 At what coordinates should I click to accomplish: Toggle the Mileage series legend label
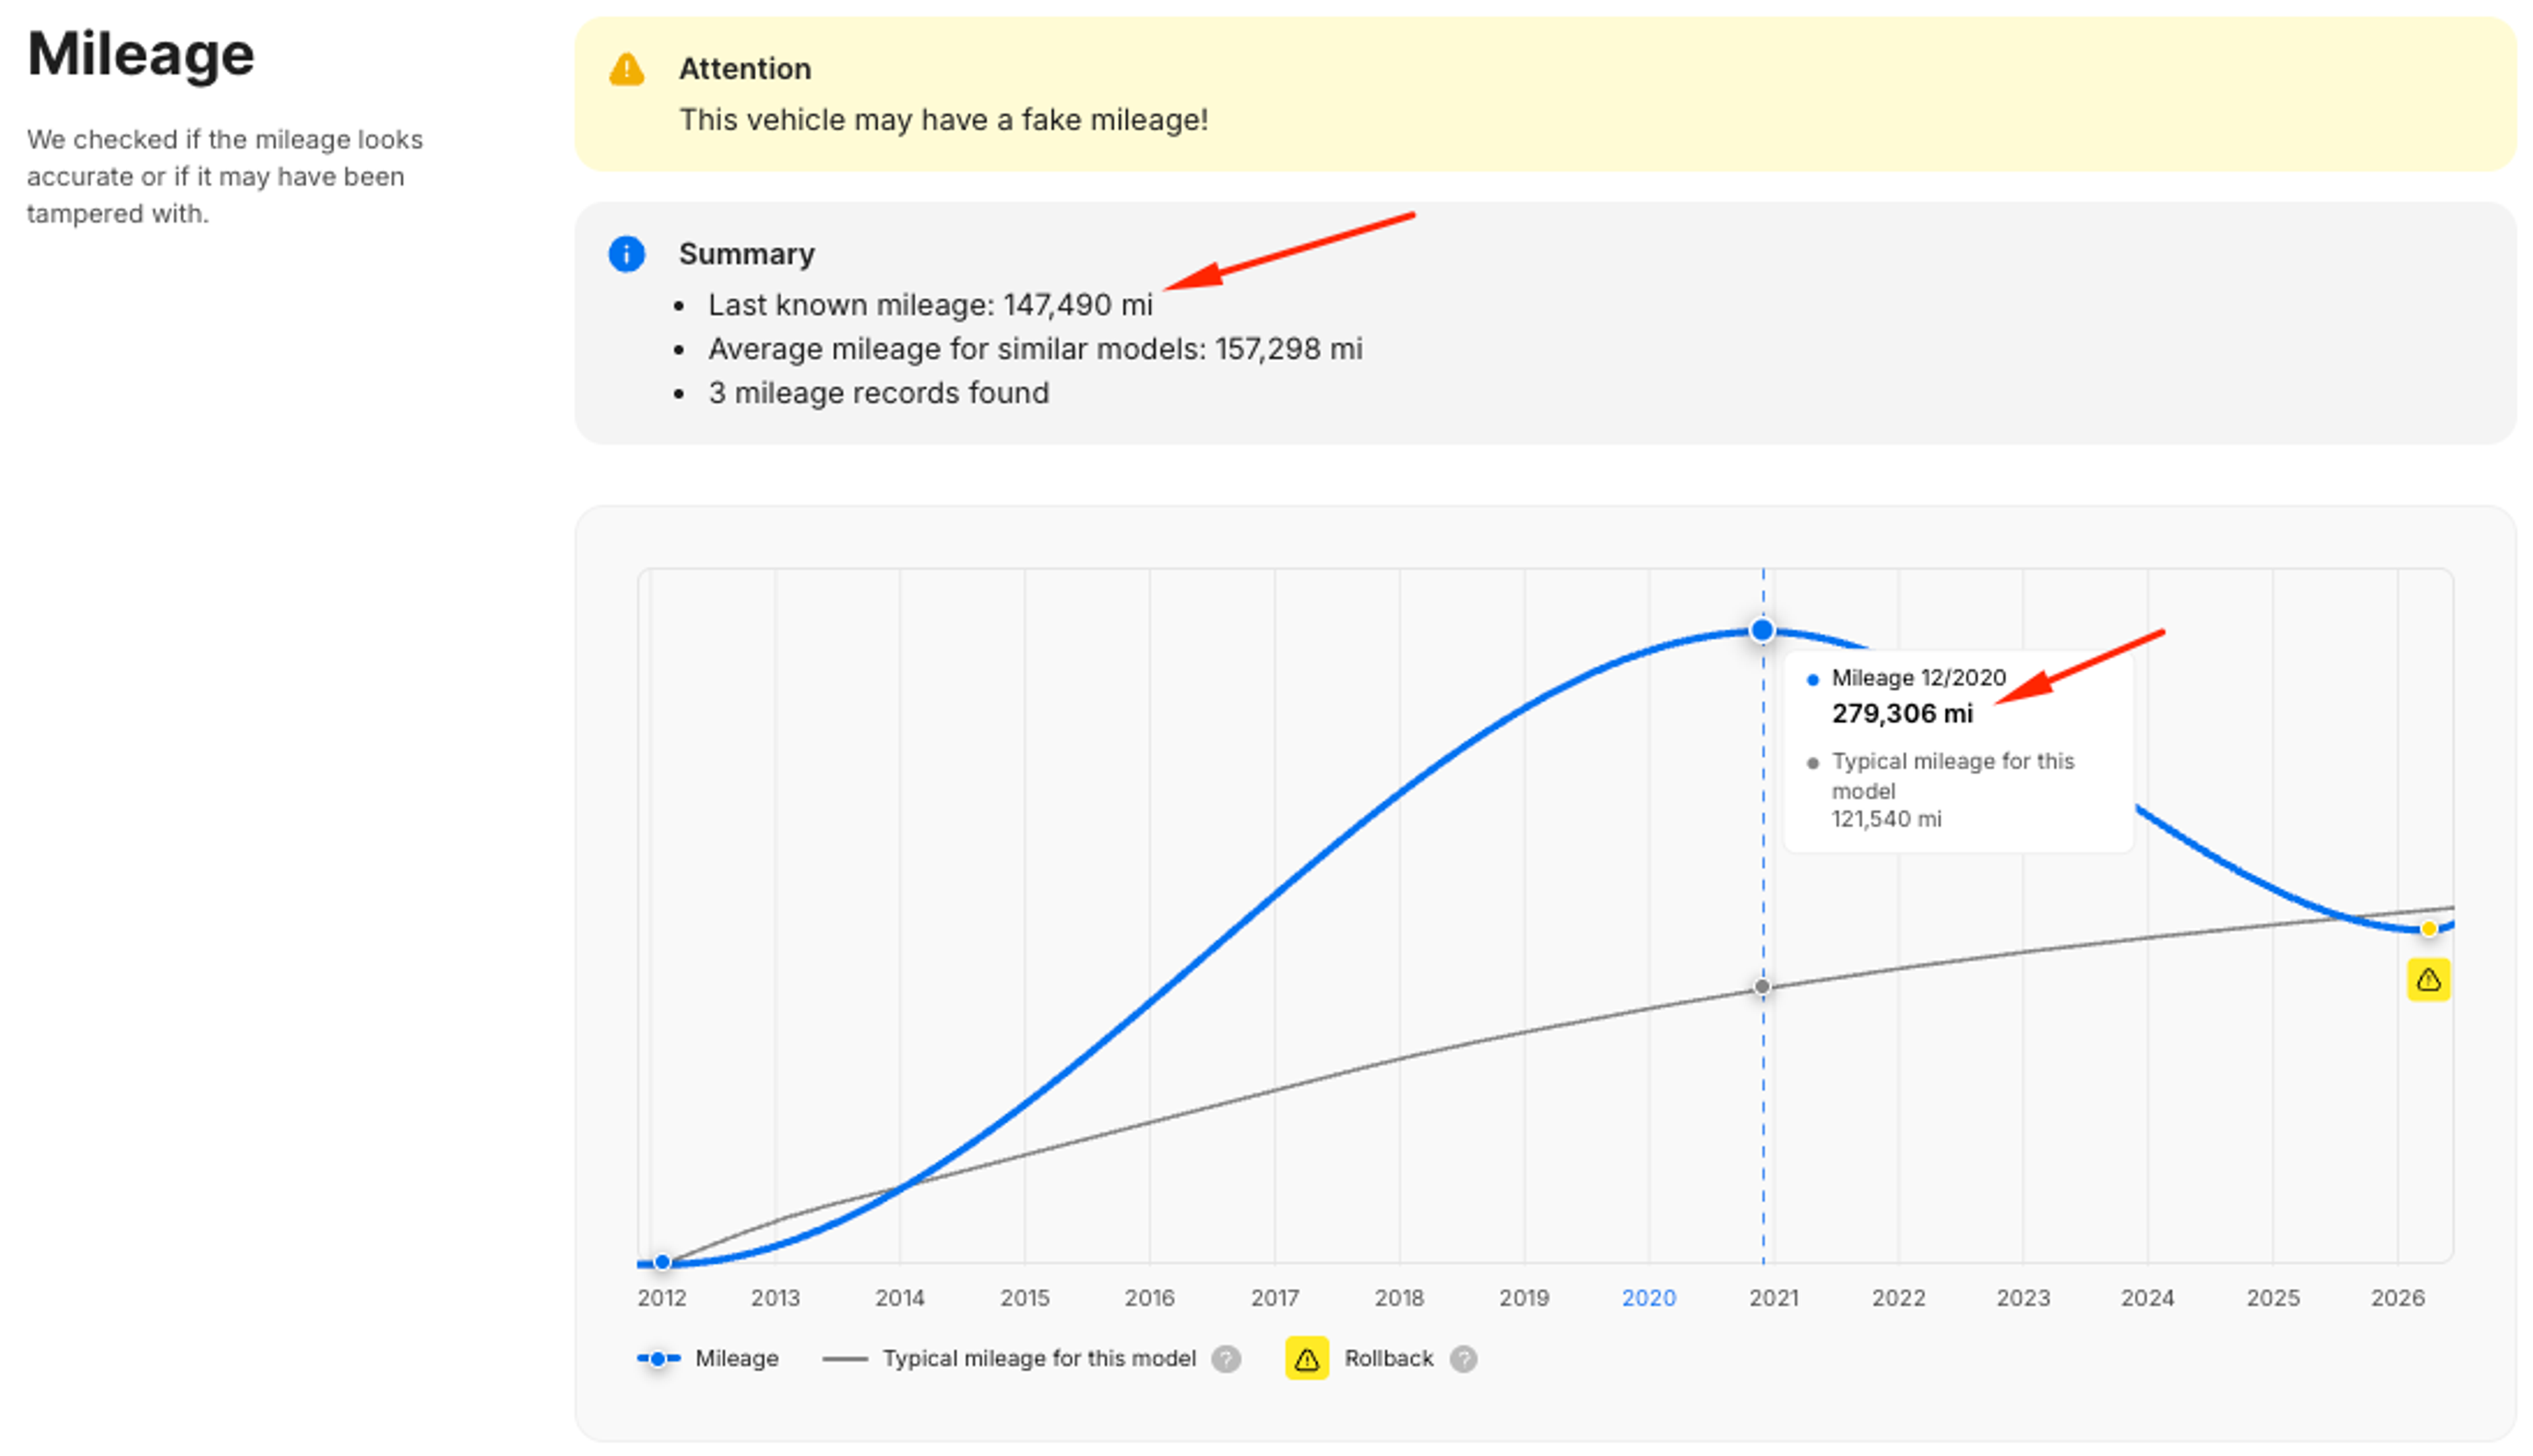coord(737,1359)
